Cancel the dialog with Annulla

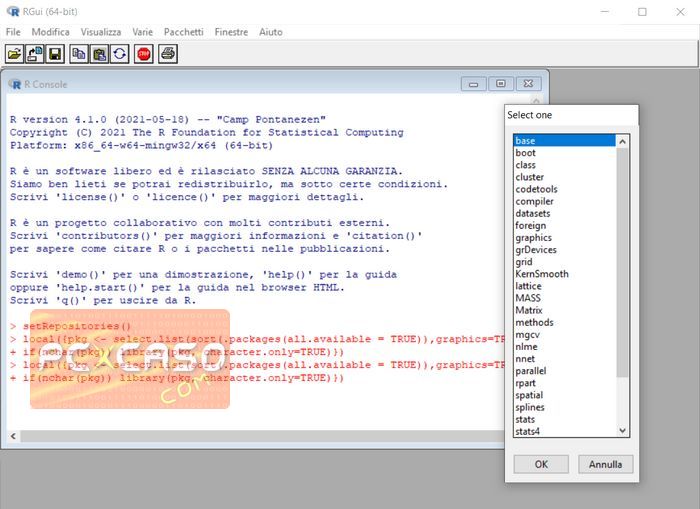pos(605,464)
